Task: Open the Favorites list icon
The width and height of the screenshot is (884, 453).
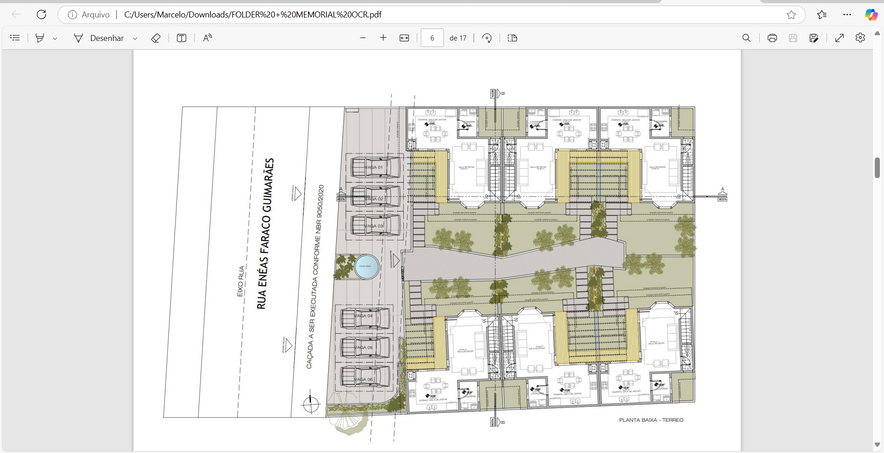Action: tap(821, 15)
